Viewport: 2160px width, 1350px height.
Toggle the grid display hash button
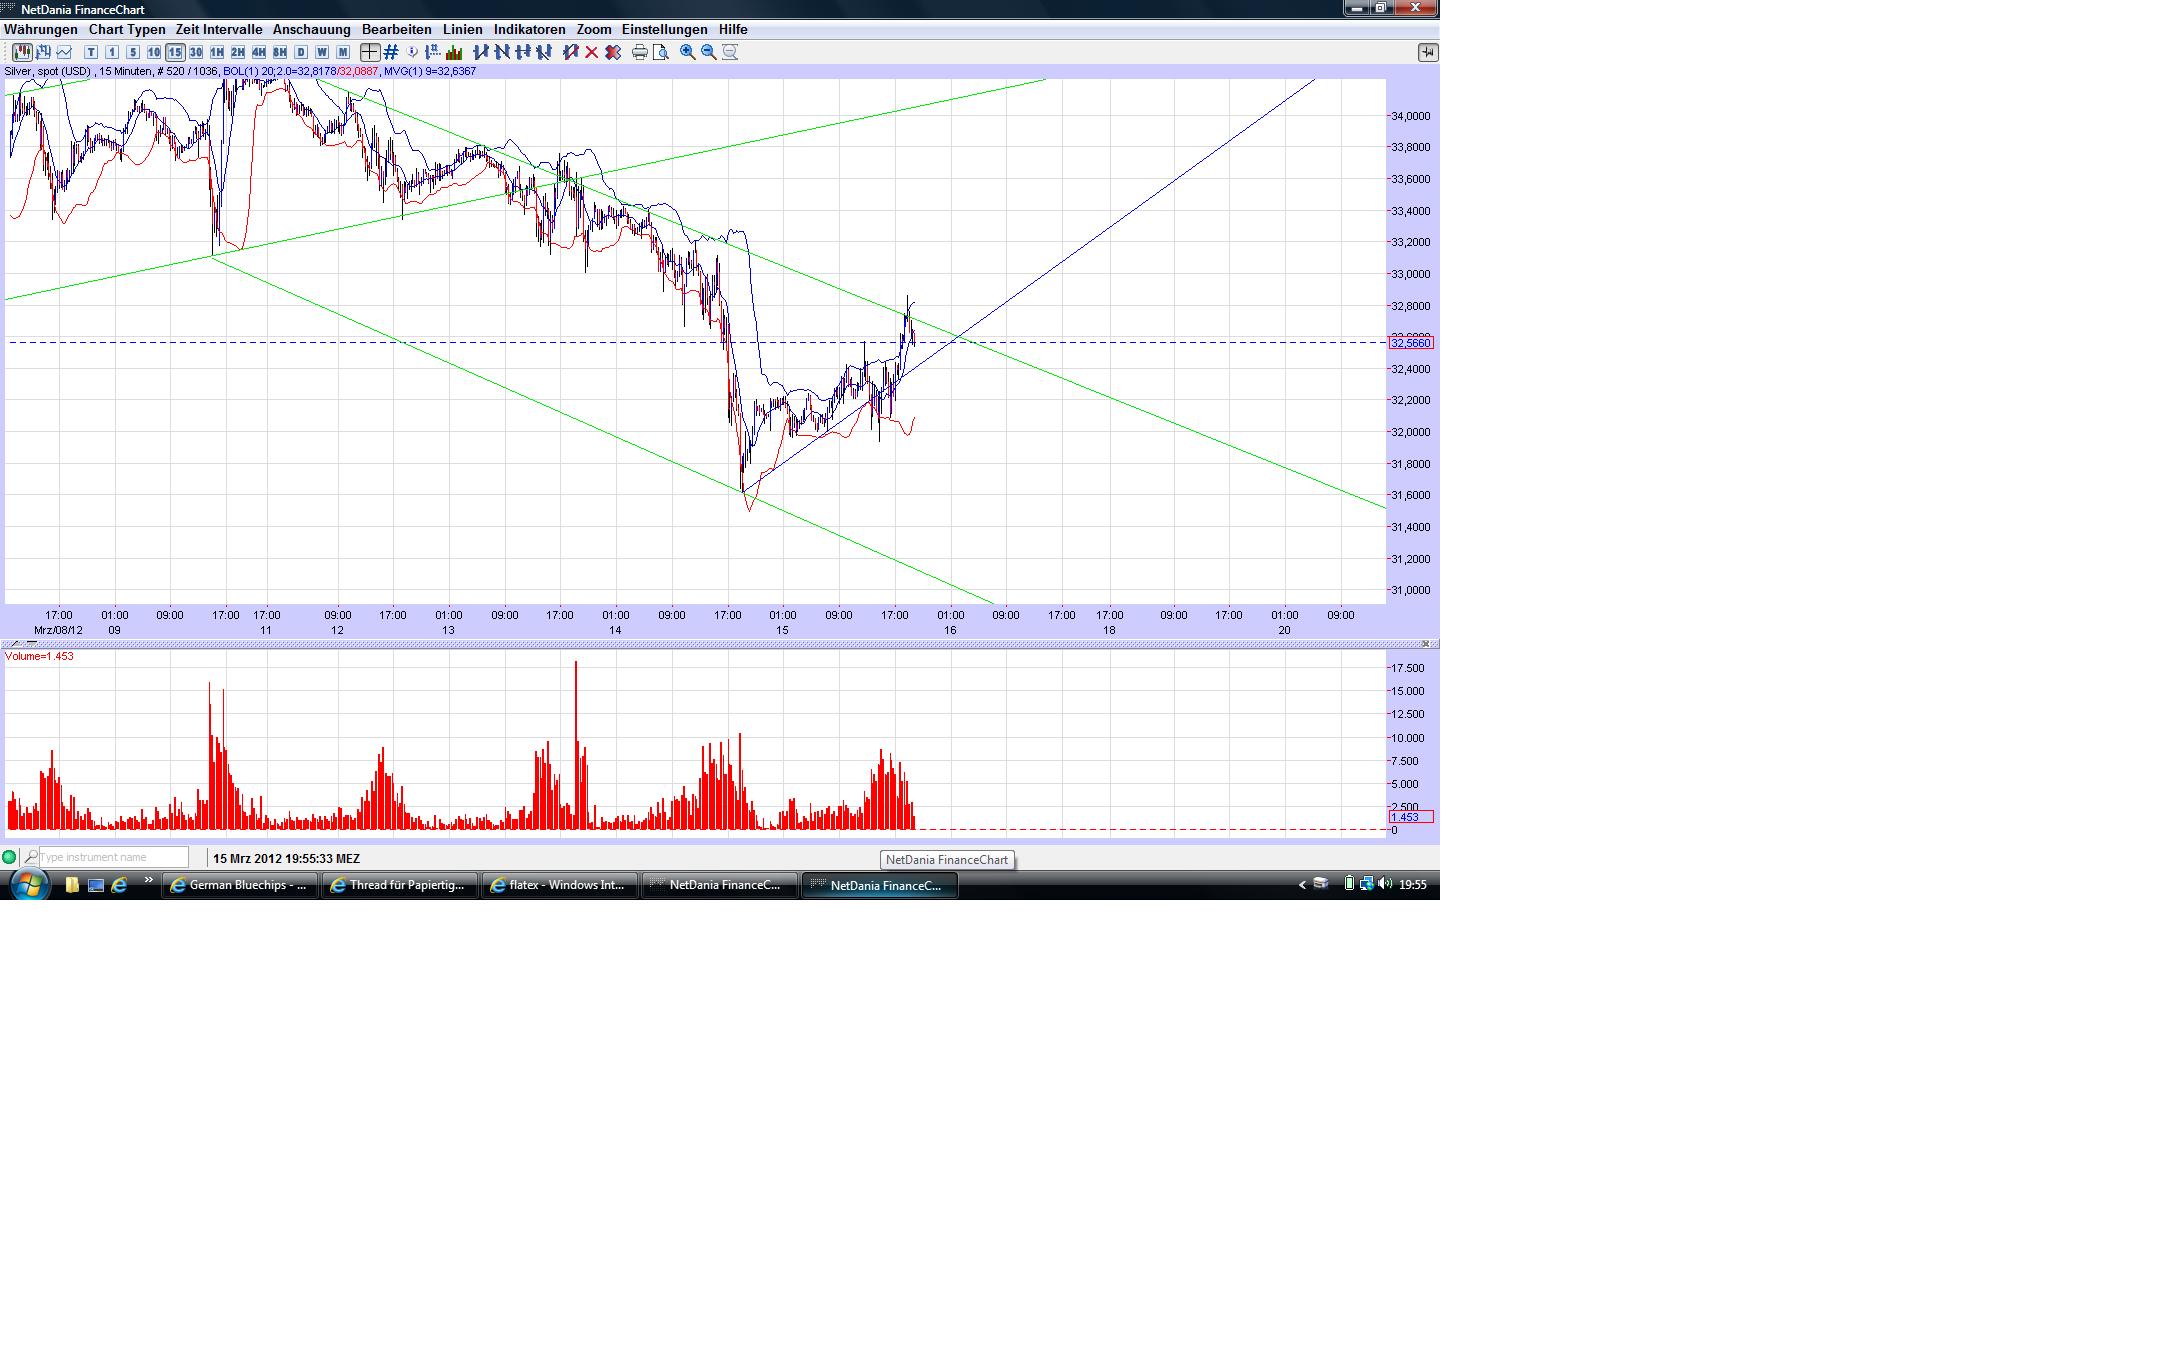coord(391,52)
